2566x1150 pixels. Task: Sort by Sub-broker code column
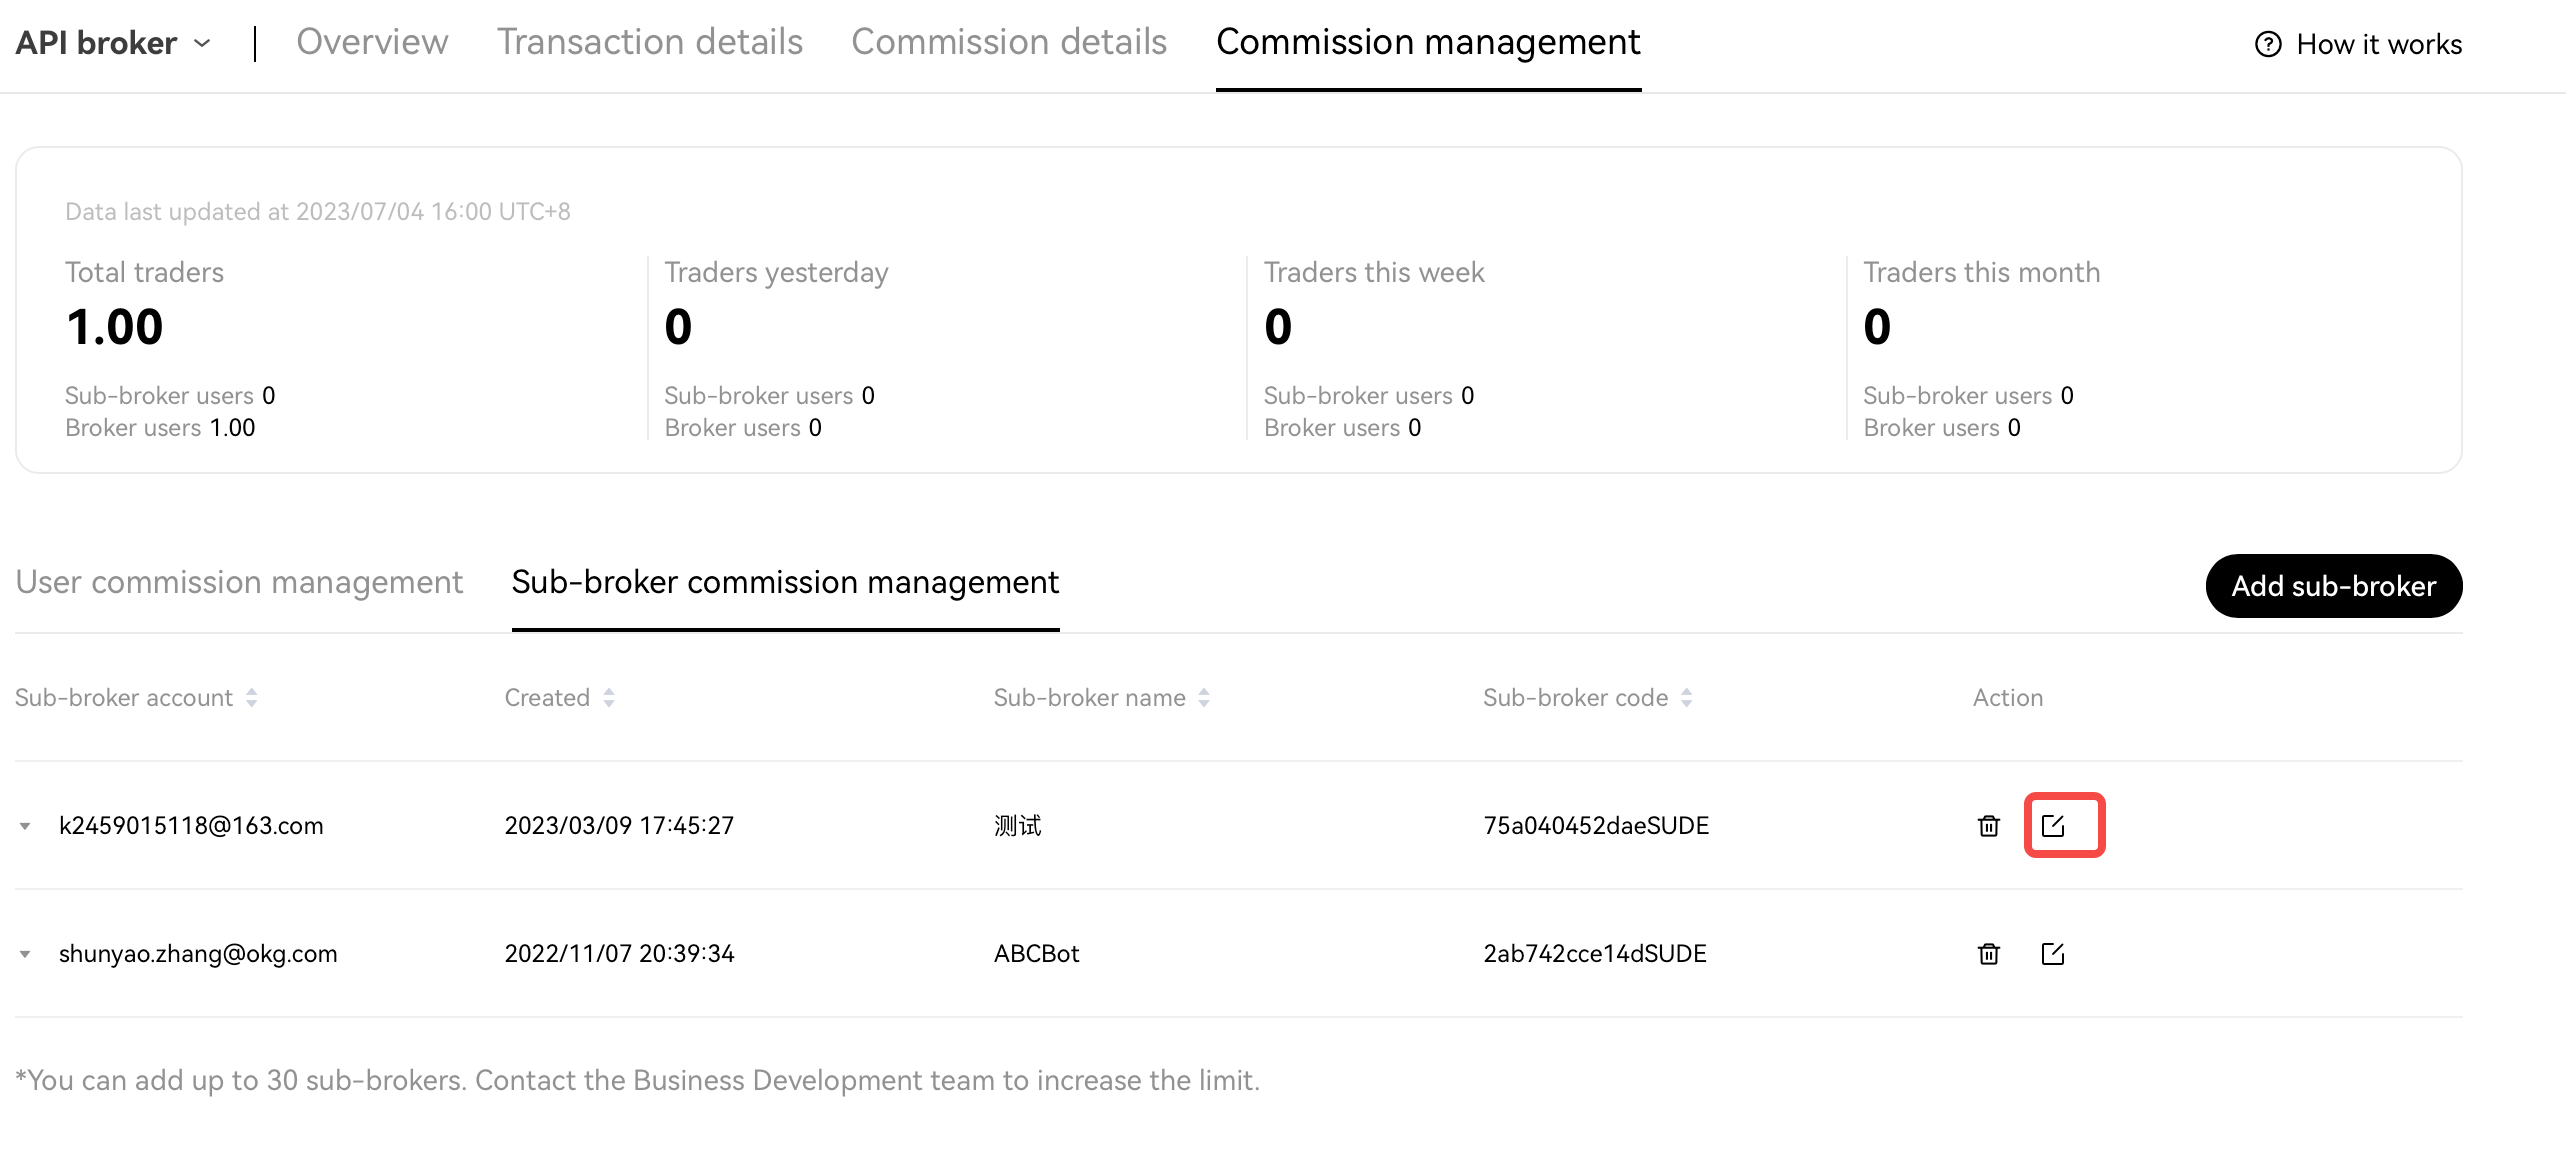point(1686,697)
